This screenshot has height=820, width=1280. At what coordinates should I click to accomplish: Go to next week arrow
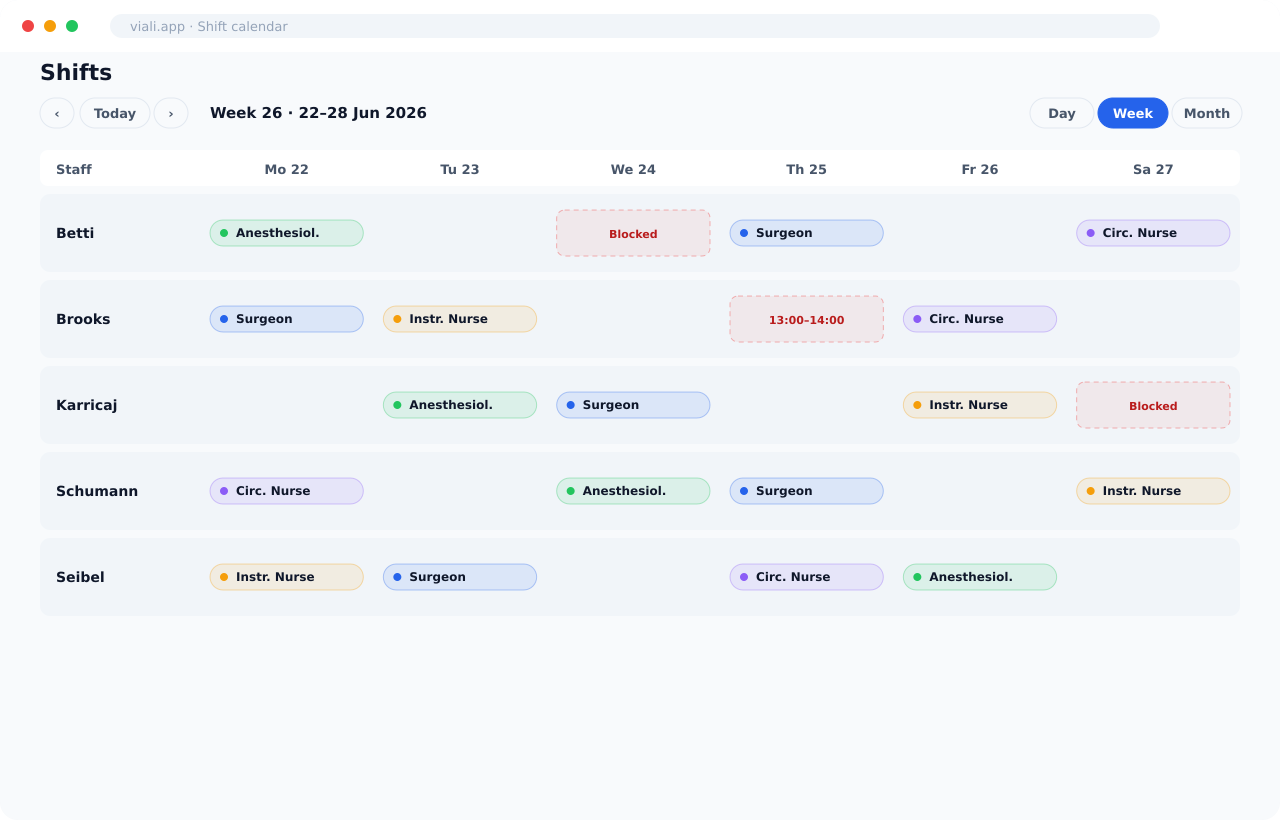171,113
